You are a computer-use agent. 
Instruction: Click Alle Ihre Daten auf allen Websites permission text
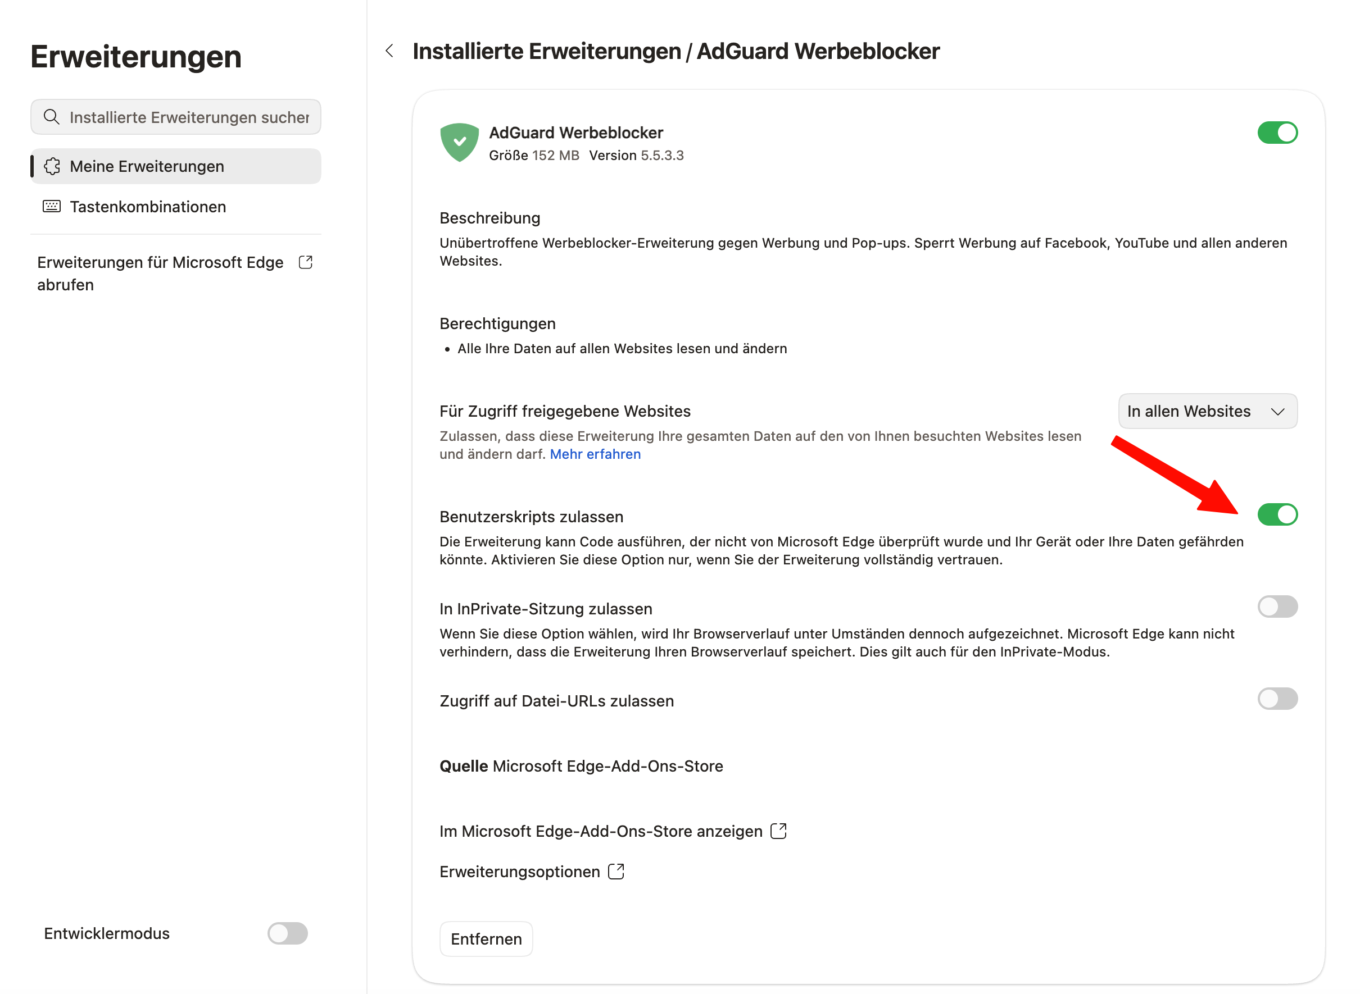coord(622,349)
